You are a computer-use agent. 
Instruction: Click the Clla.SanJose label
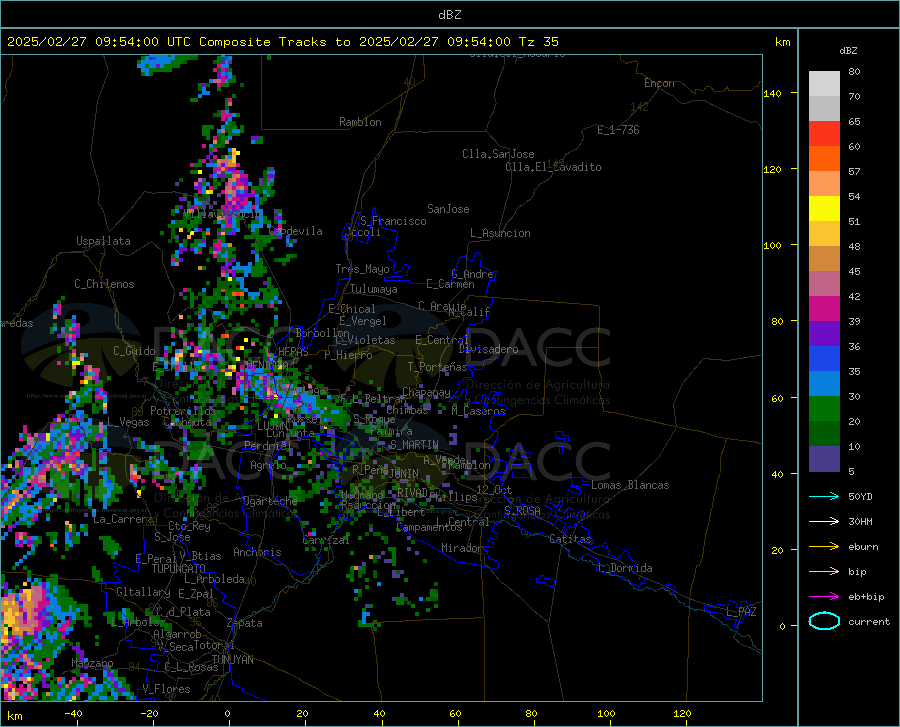pyautogui.click(x=498, y=154)
